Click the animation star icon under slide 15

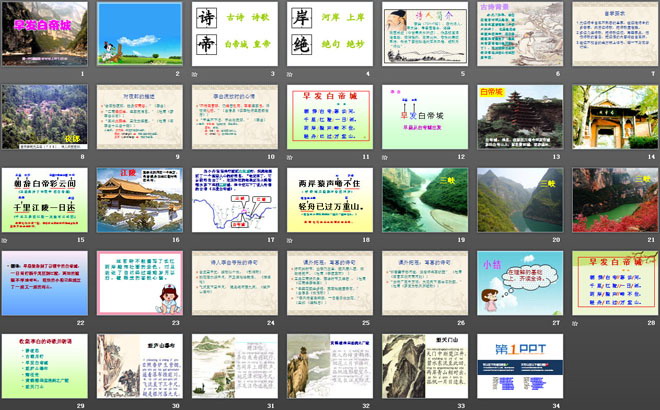[x=4, y=240]
